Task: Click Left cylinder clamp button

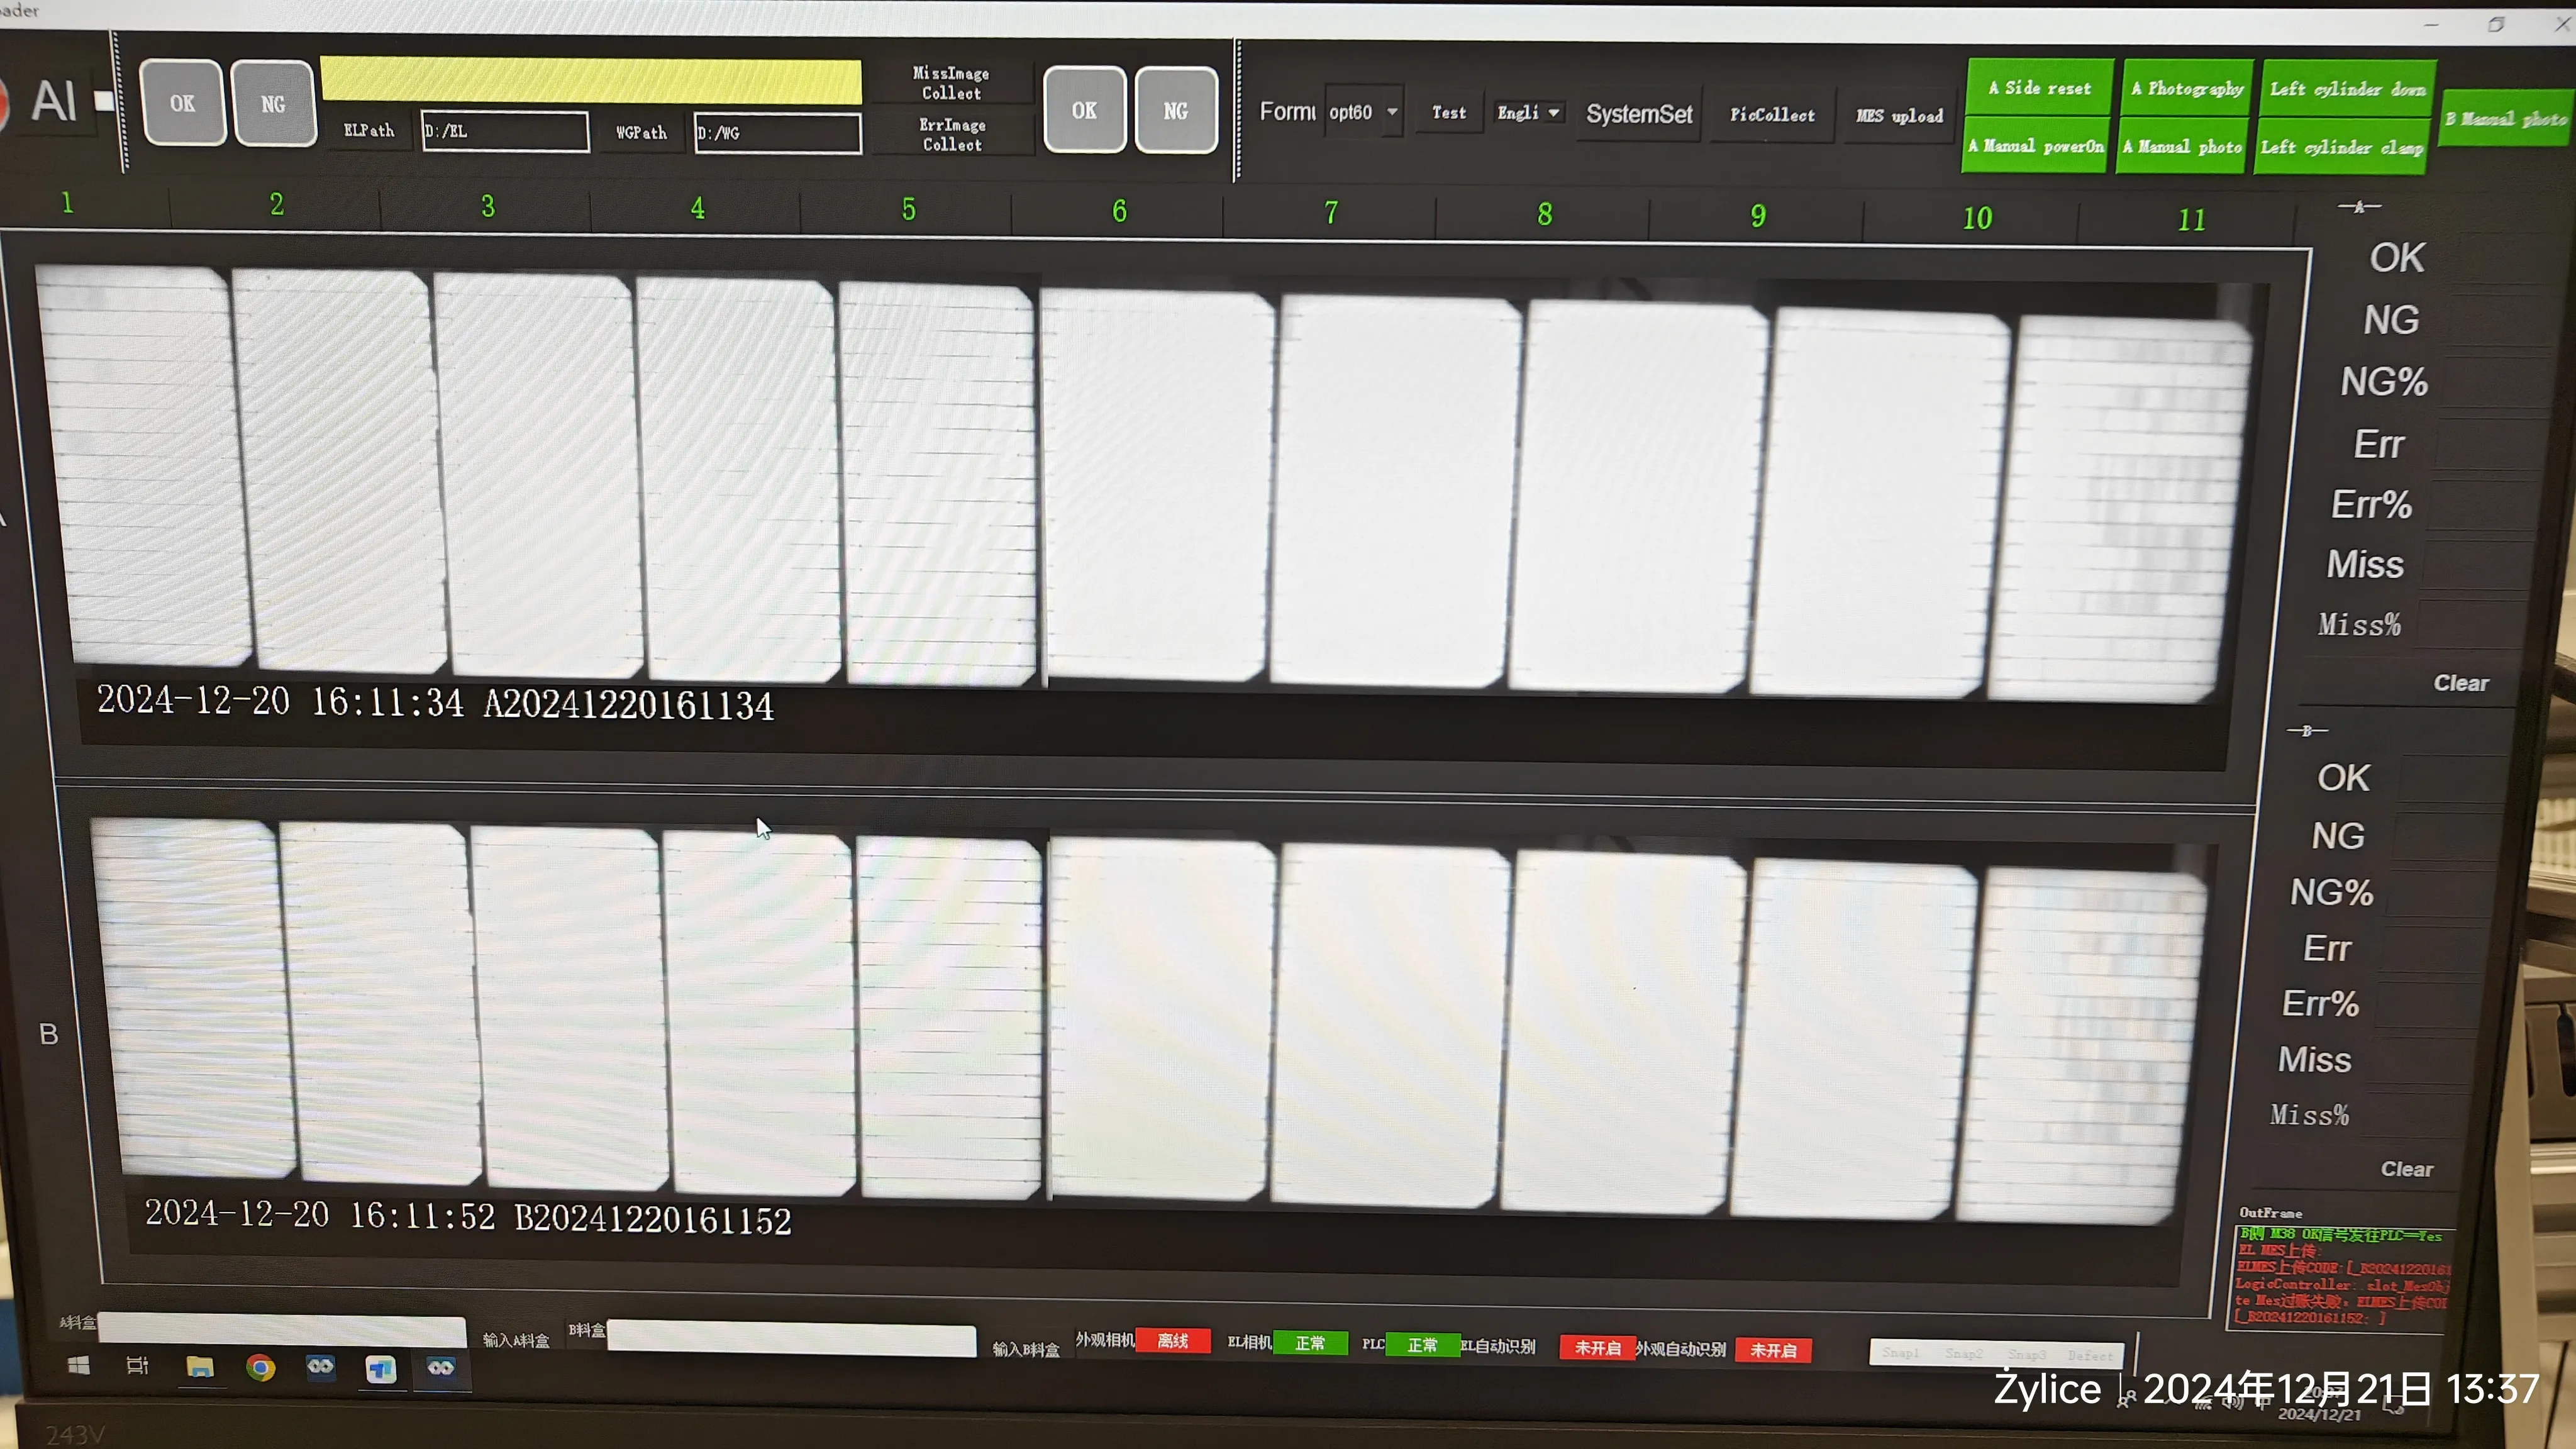Action: pyautogui.click(x=2341, y=148)
